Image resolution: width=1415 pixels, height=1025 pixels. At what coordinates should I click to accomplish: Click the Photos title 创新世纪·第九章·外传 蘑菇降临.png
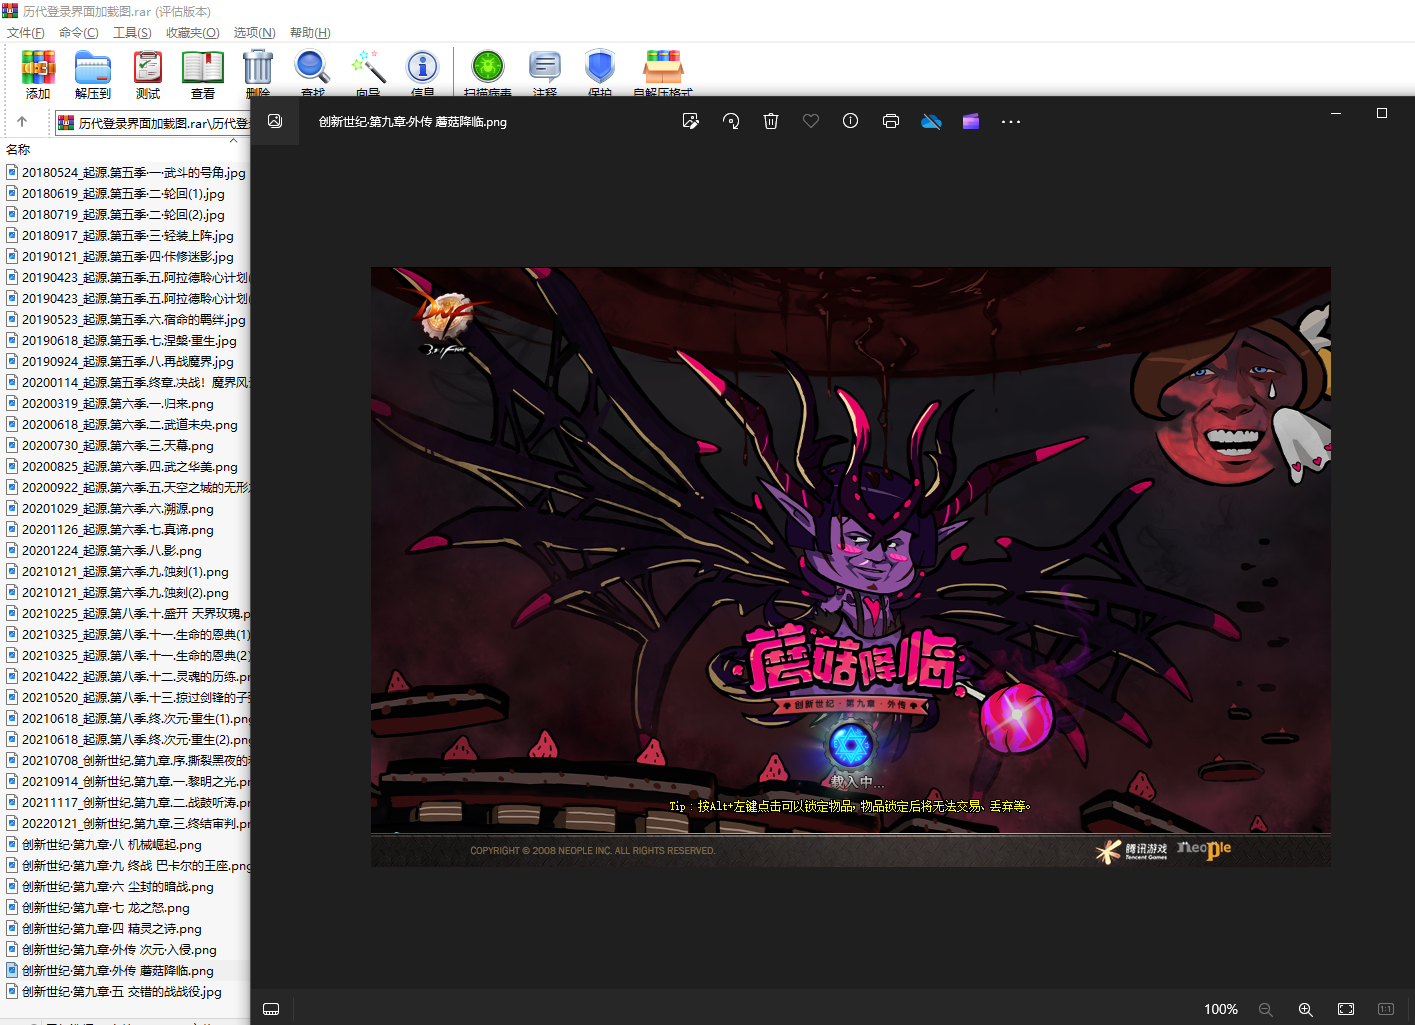point(412,122)
